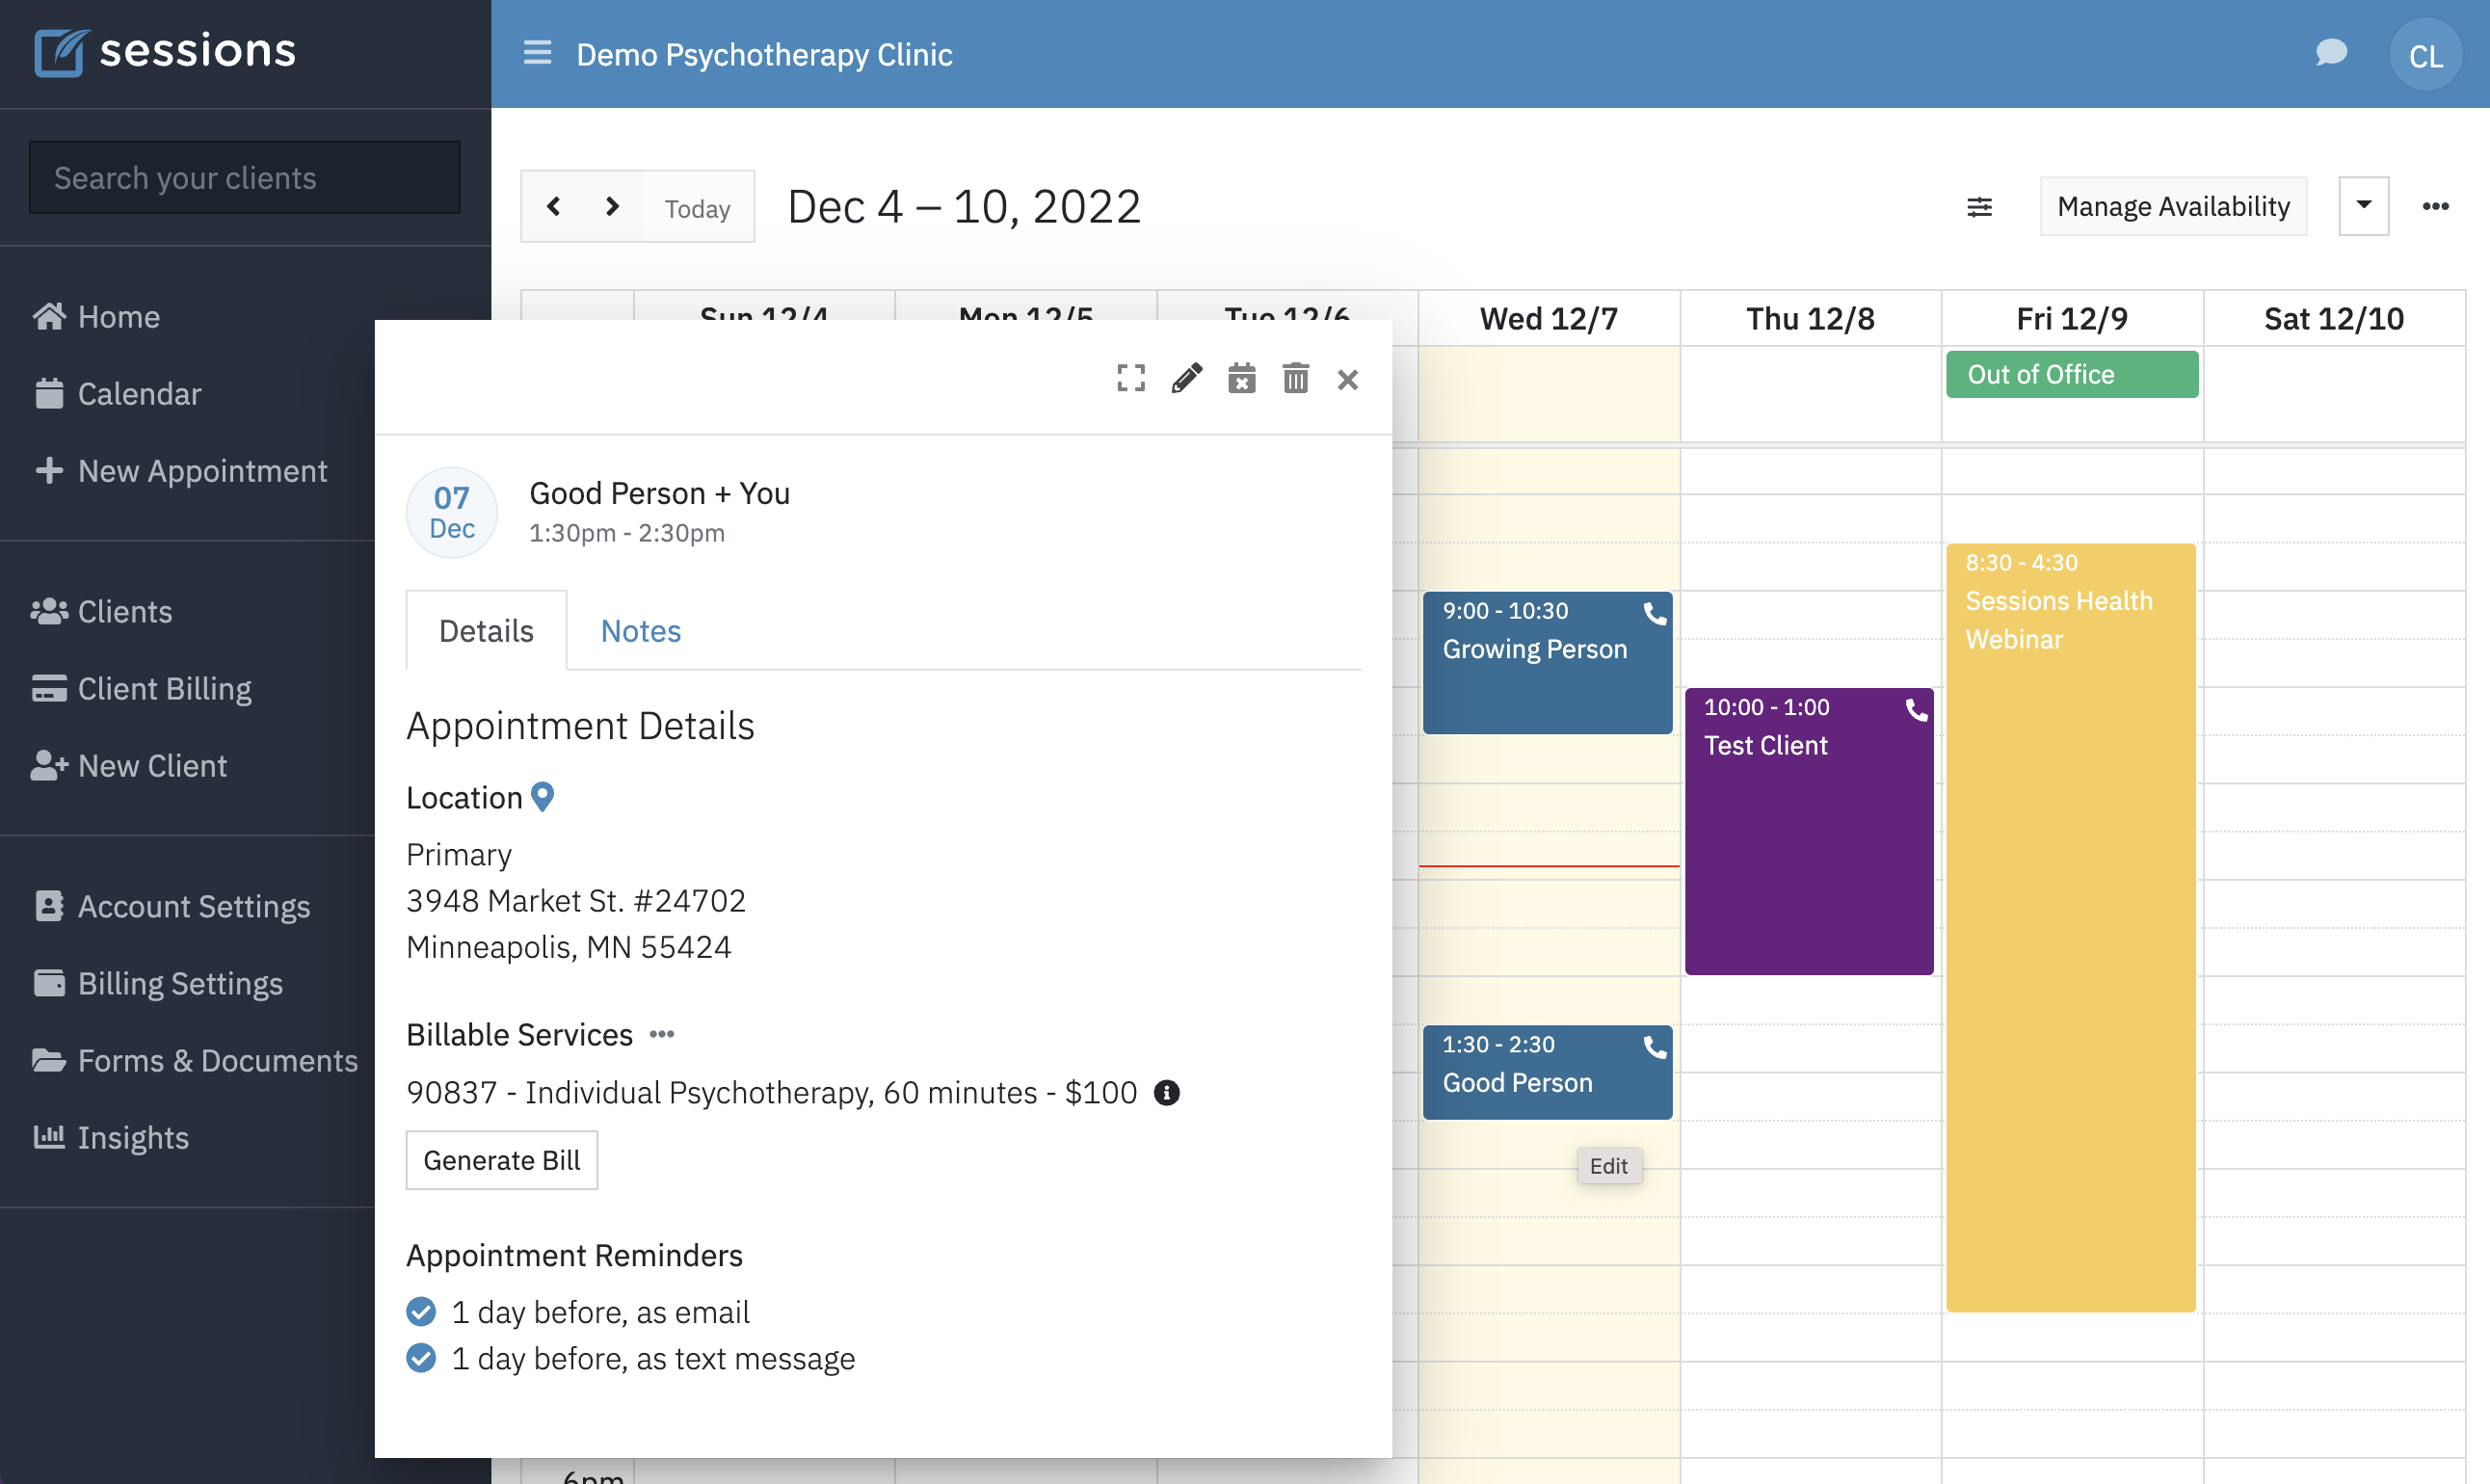Open Manage Availability
2490x1484 pixels.
coord(2173,206)
